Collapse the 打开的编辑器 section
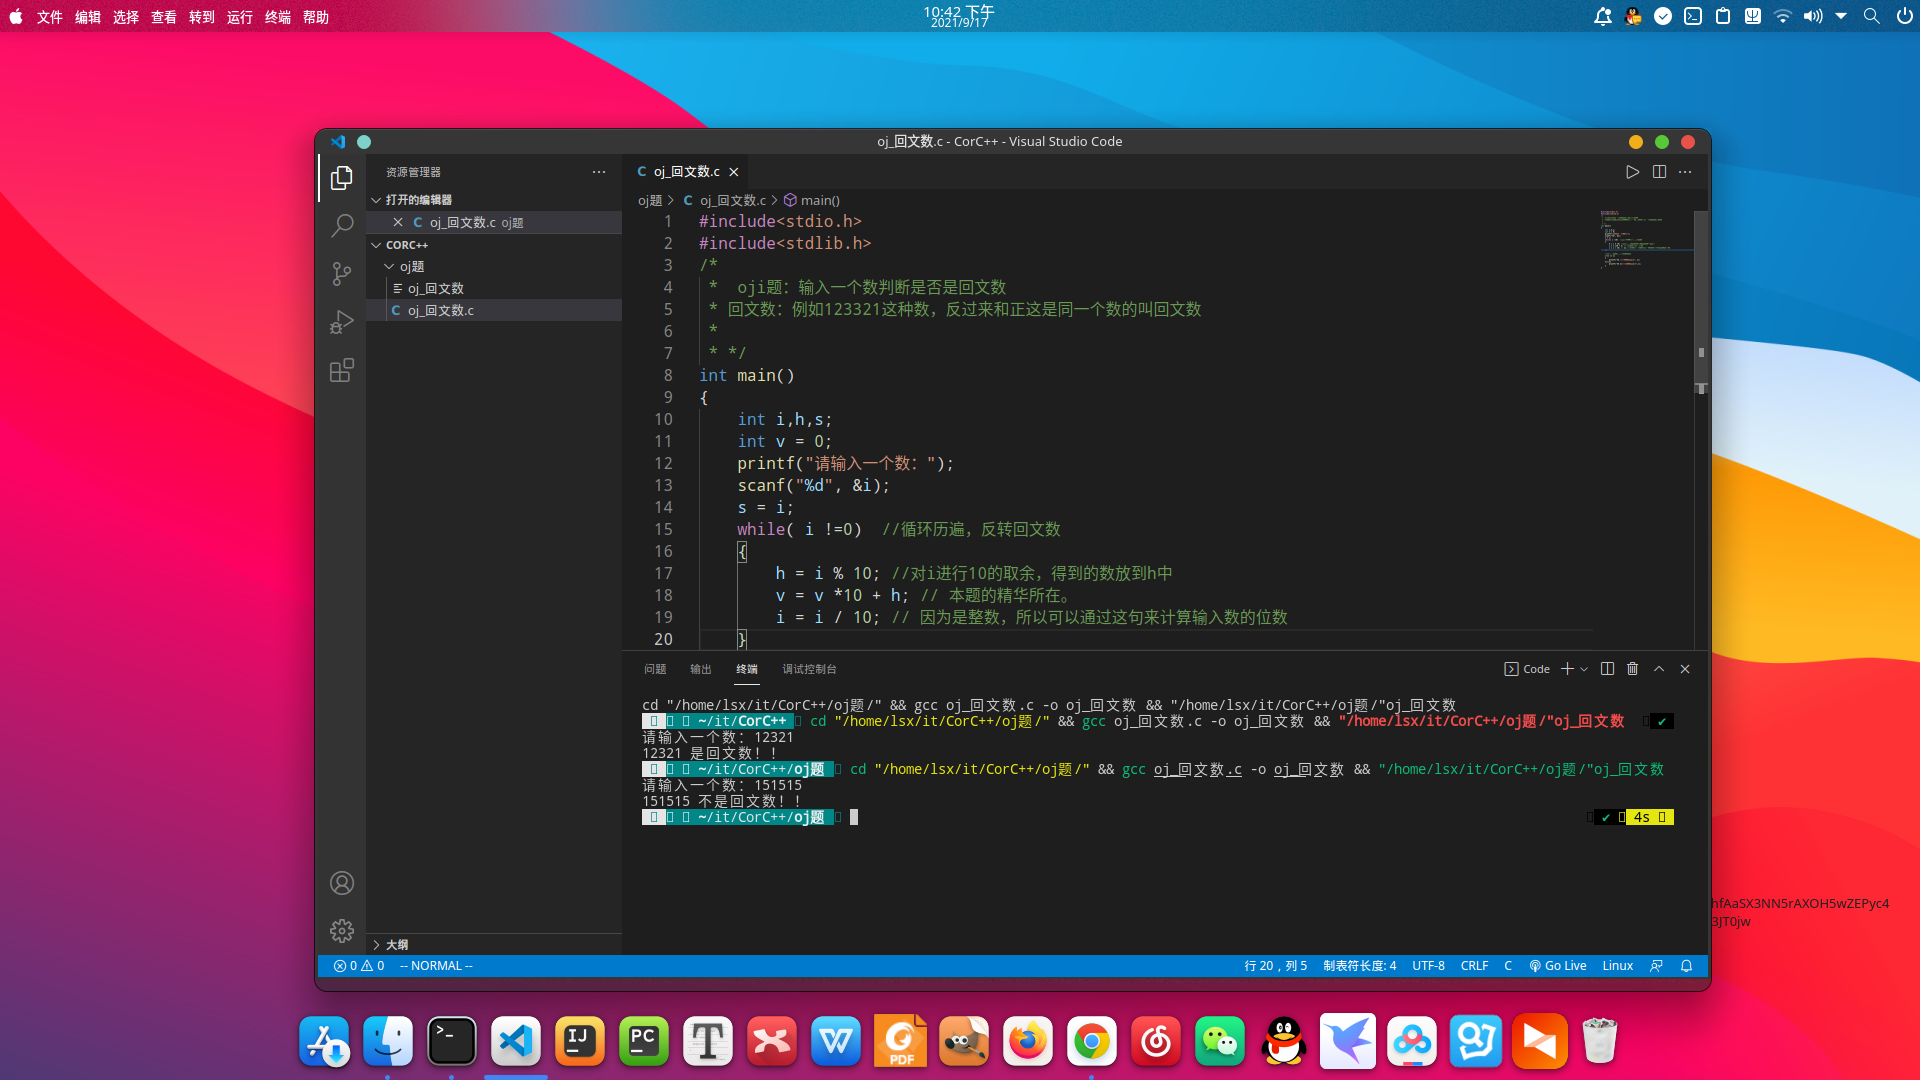 coord(494,200)
